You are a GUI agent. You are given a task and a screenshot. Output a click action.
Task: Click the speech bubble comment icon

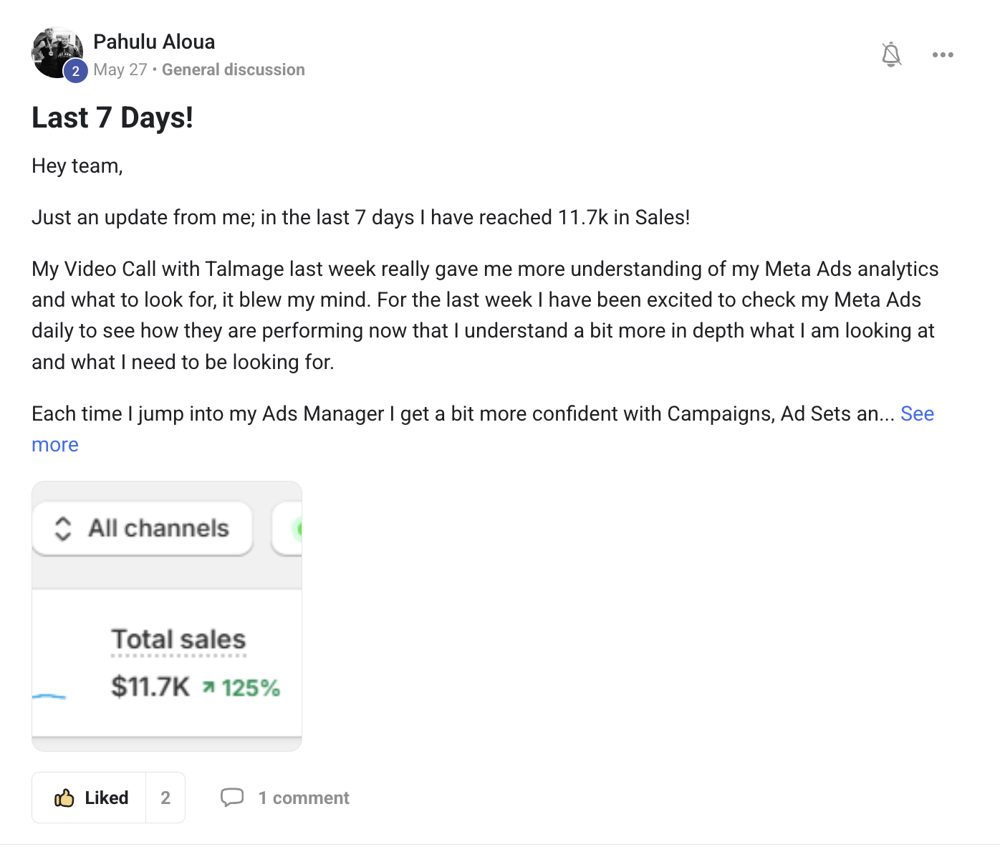(x=232, y=797)
